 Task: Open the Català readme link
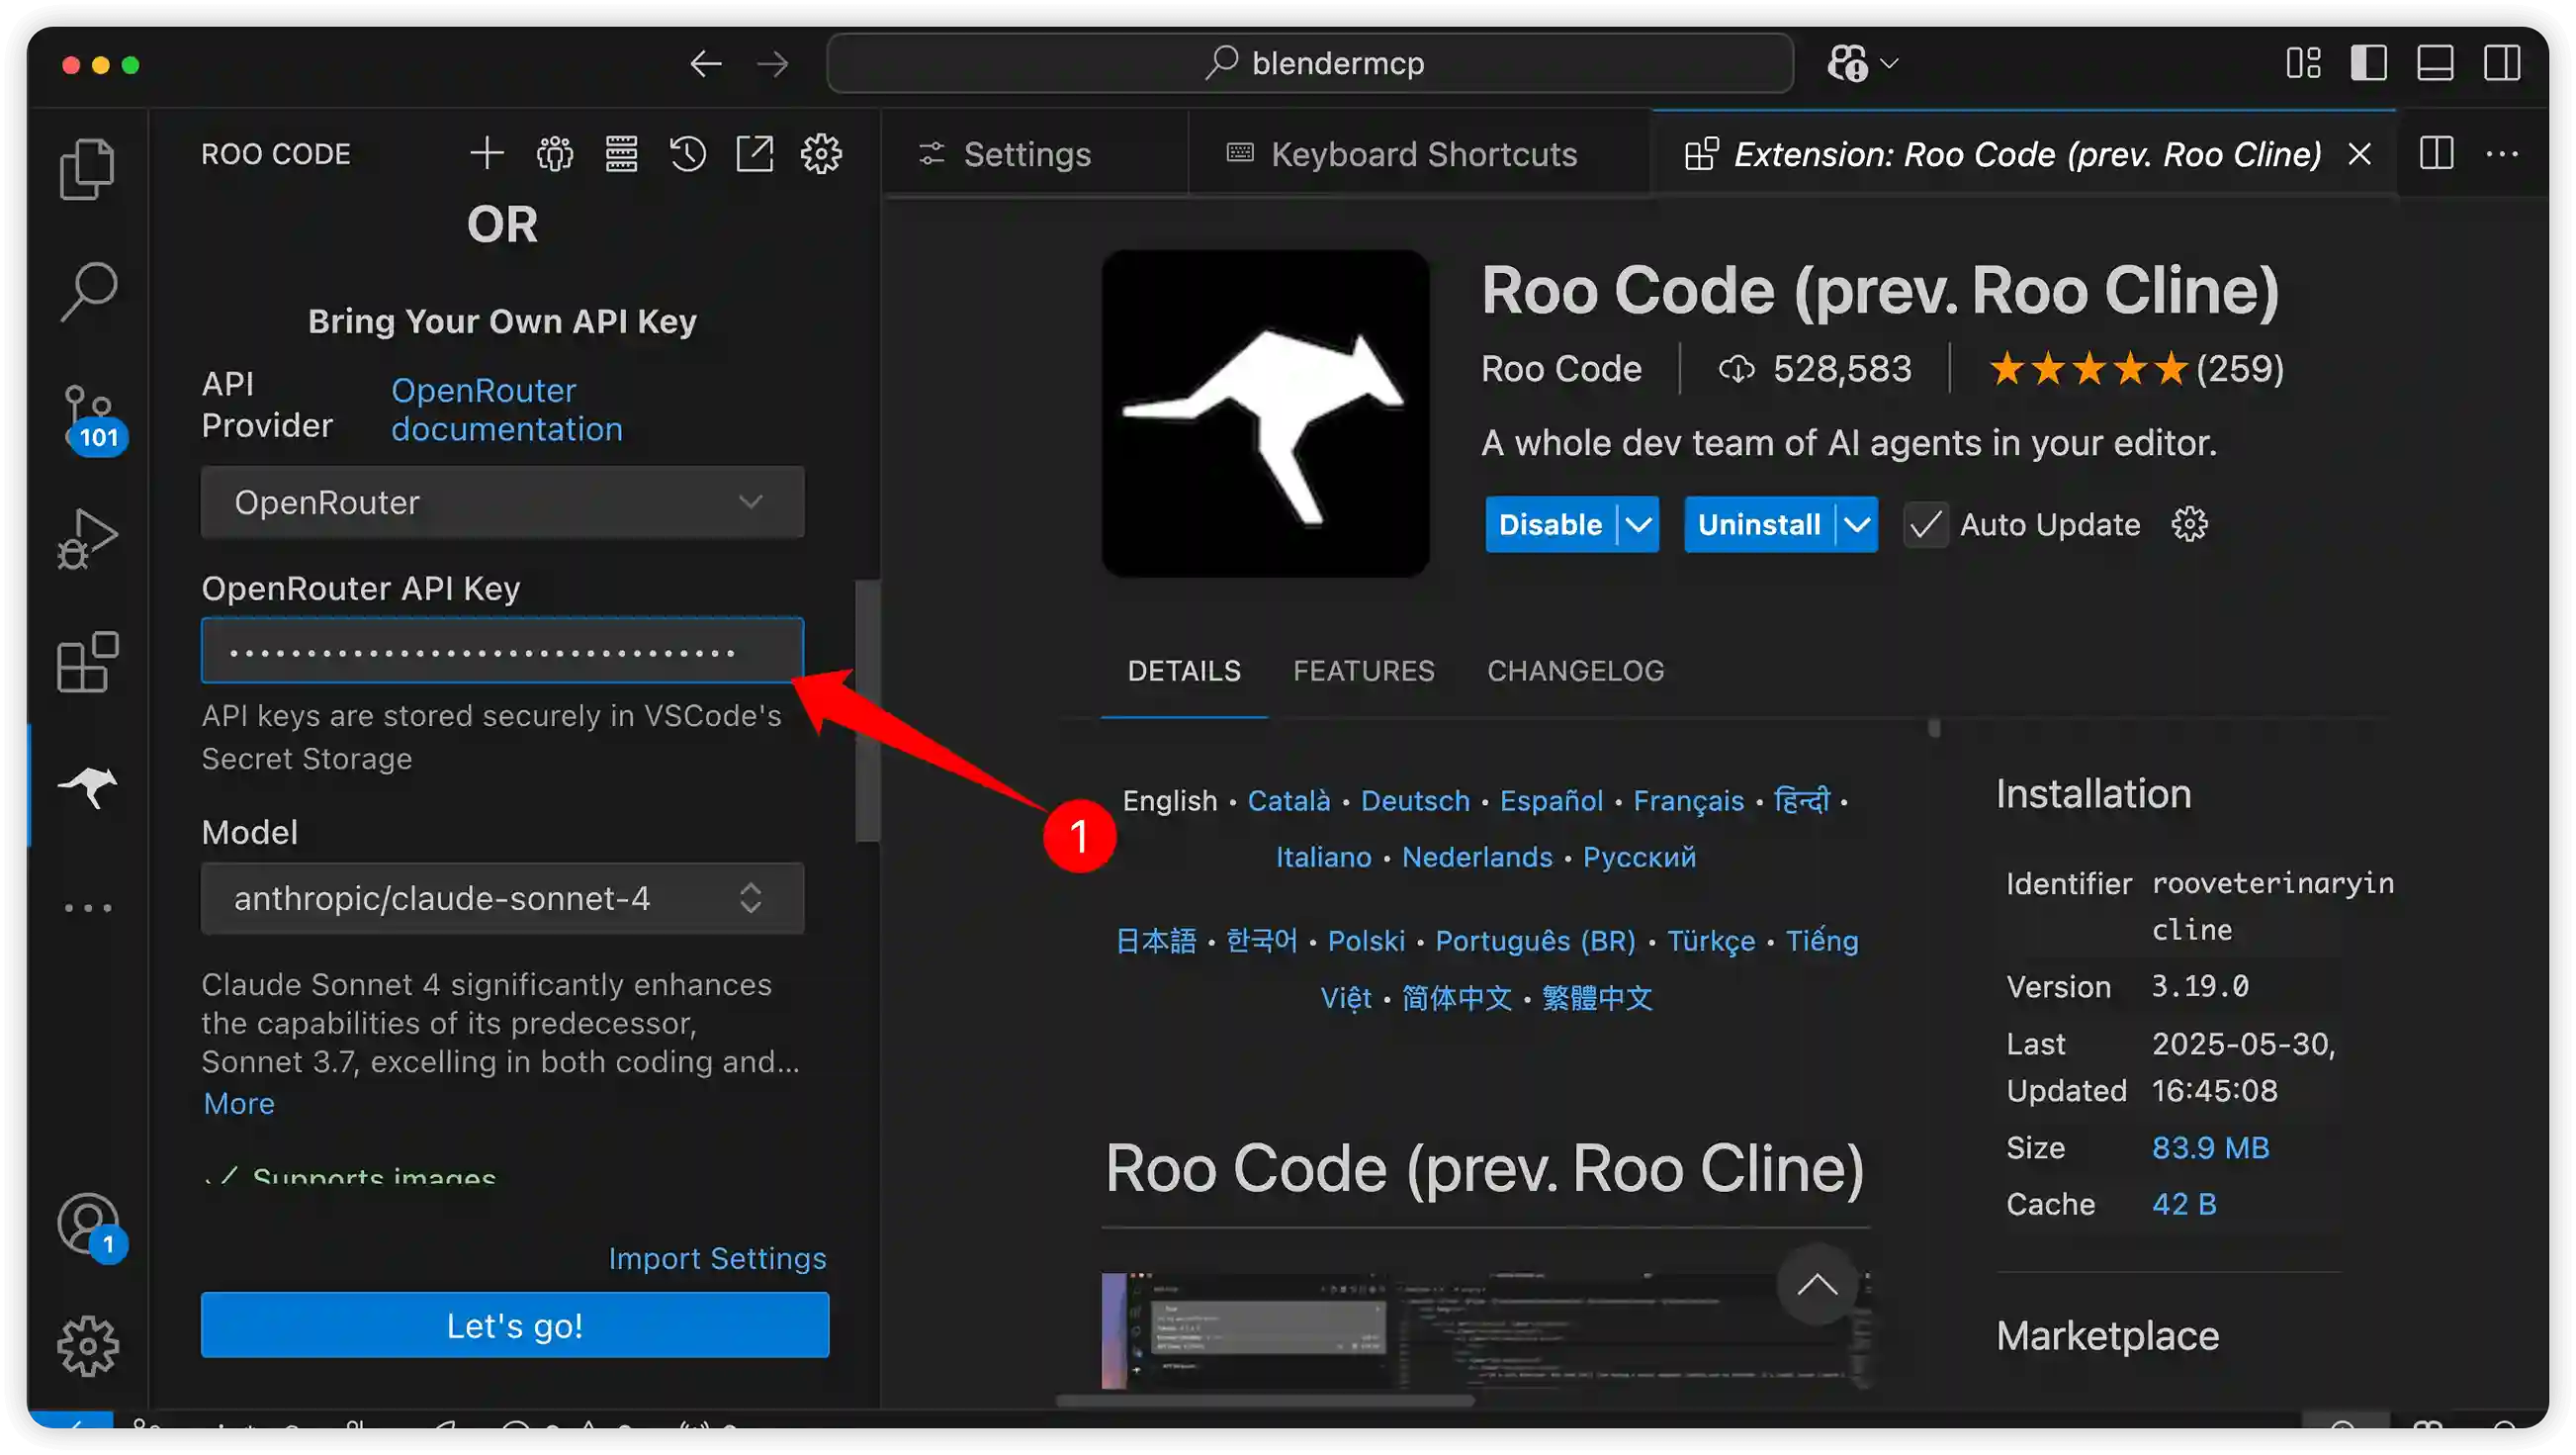(1289, 801)
